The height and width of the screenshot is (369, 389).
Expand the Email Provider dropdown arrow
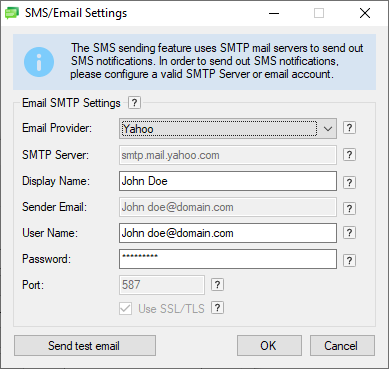328,129
